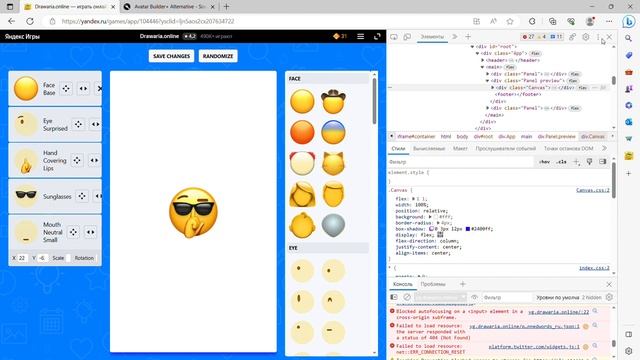640x360 pixels.
Task: Click the new style rule plus icon
Action: tap(576, 162)
